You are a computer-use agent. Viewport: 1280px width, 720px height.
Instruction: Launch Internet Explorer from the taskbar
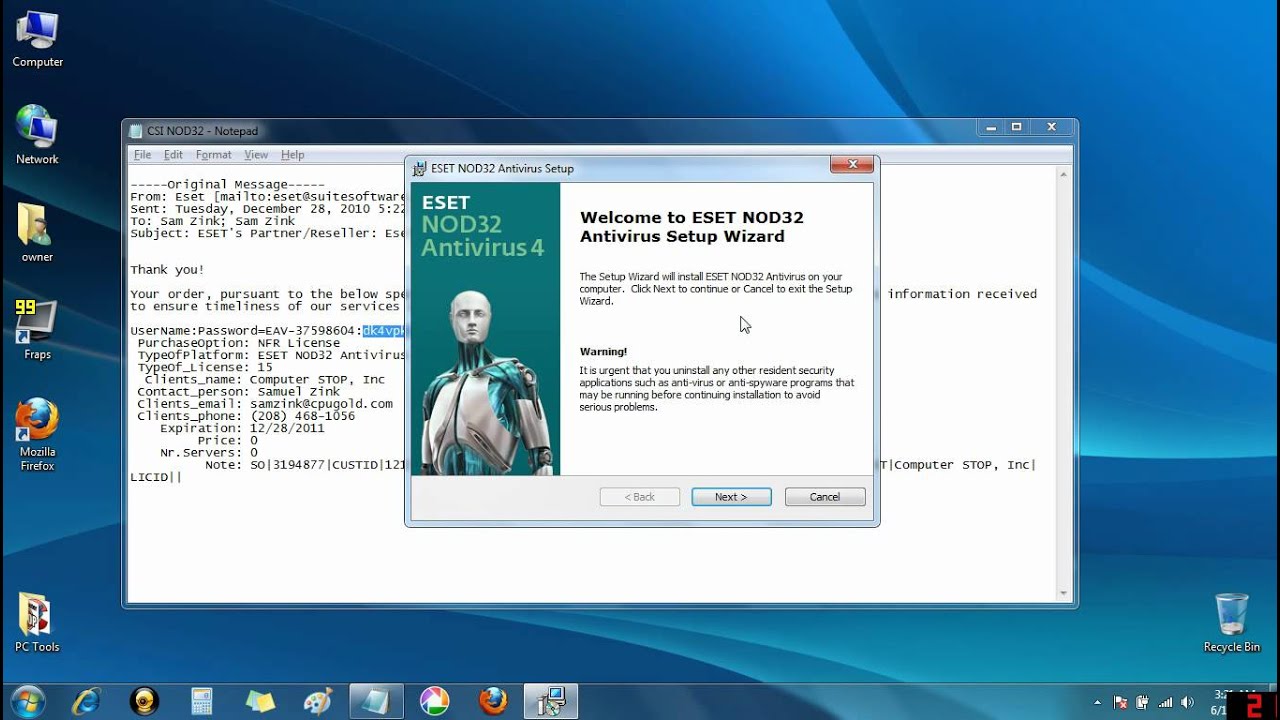coord(87,702)
